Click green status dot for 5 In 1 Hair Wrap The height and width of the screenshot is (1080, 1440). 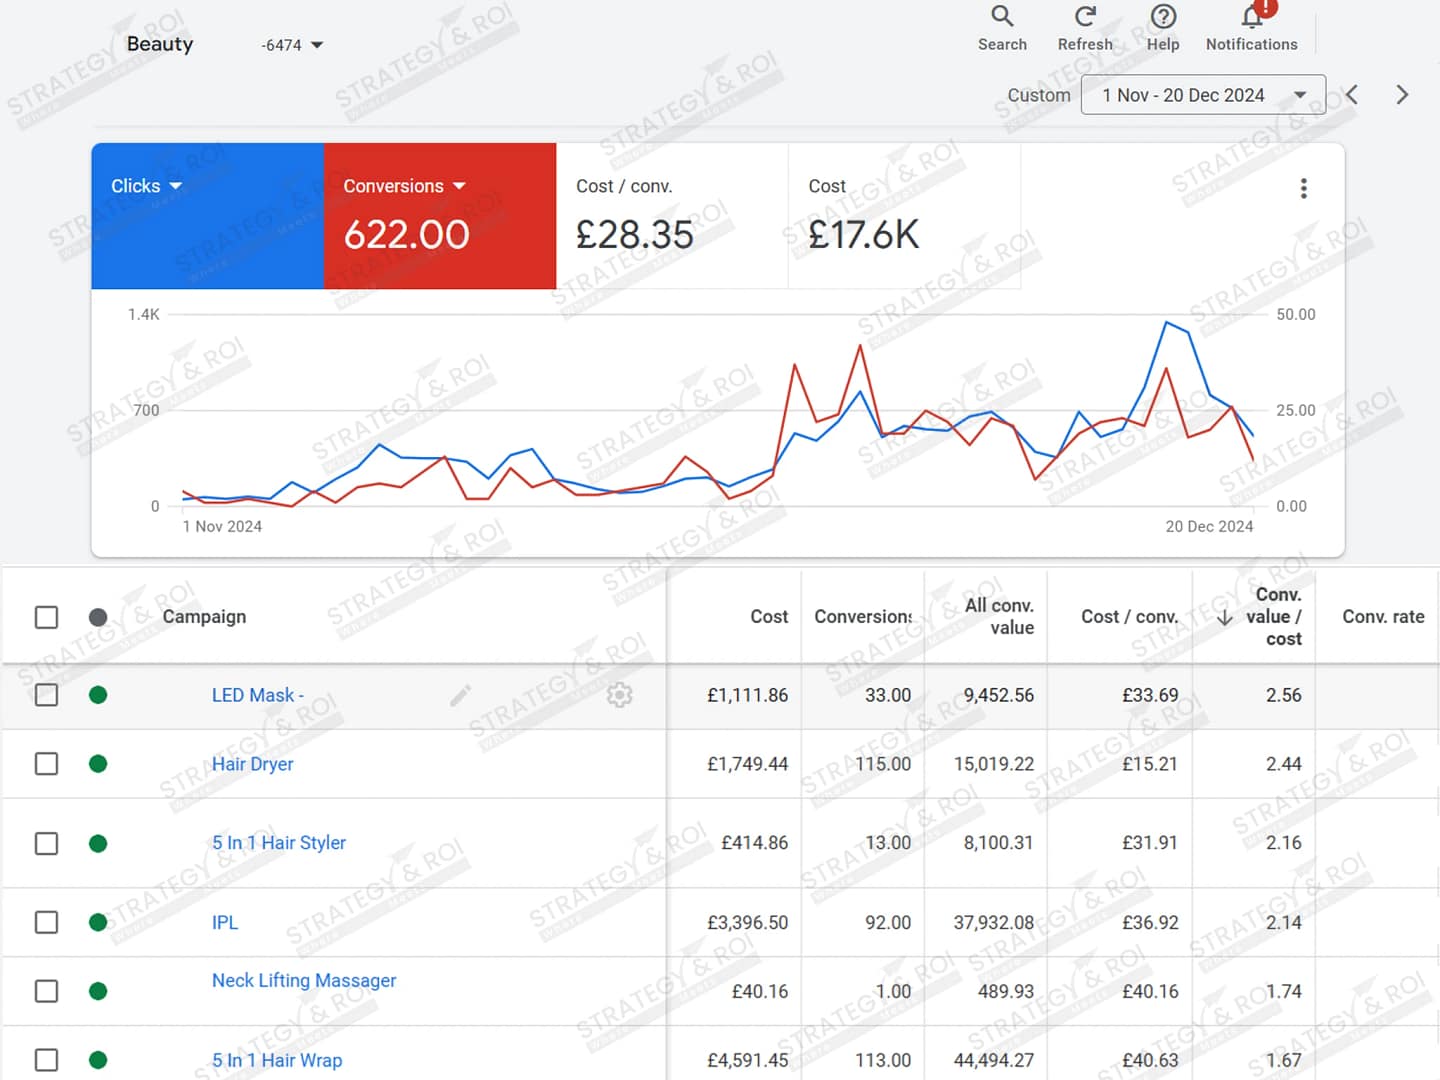[x=98, y=1060]
